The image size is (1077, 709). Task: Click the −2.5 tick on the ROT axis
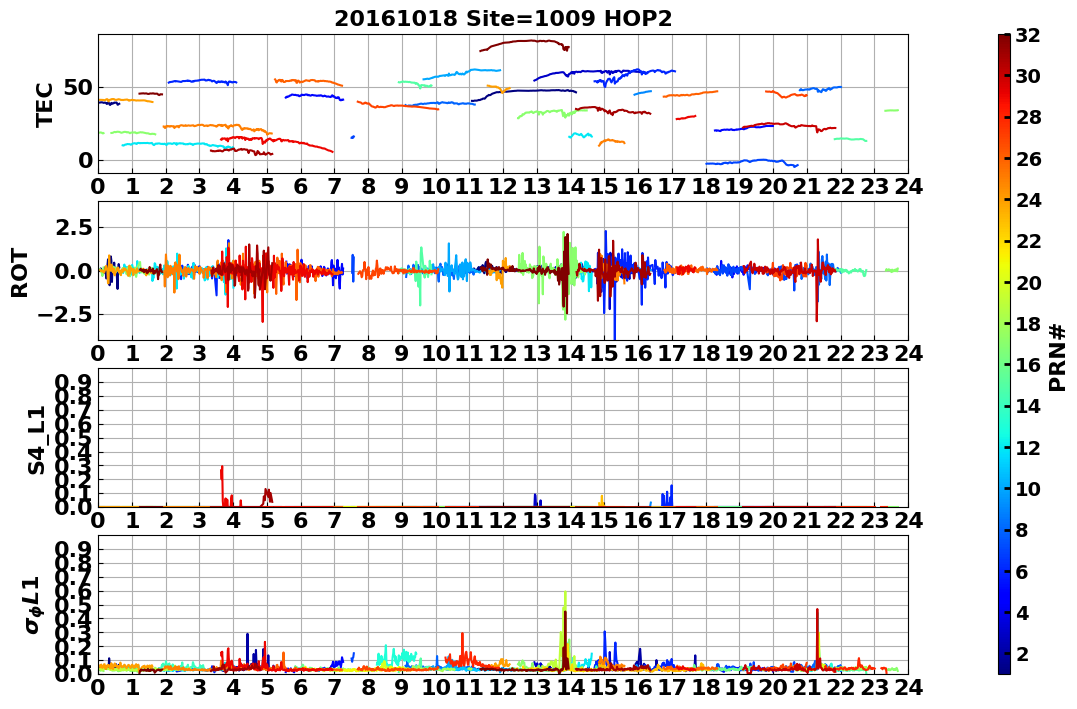click(x=67, y=315)
